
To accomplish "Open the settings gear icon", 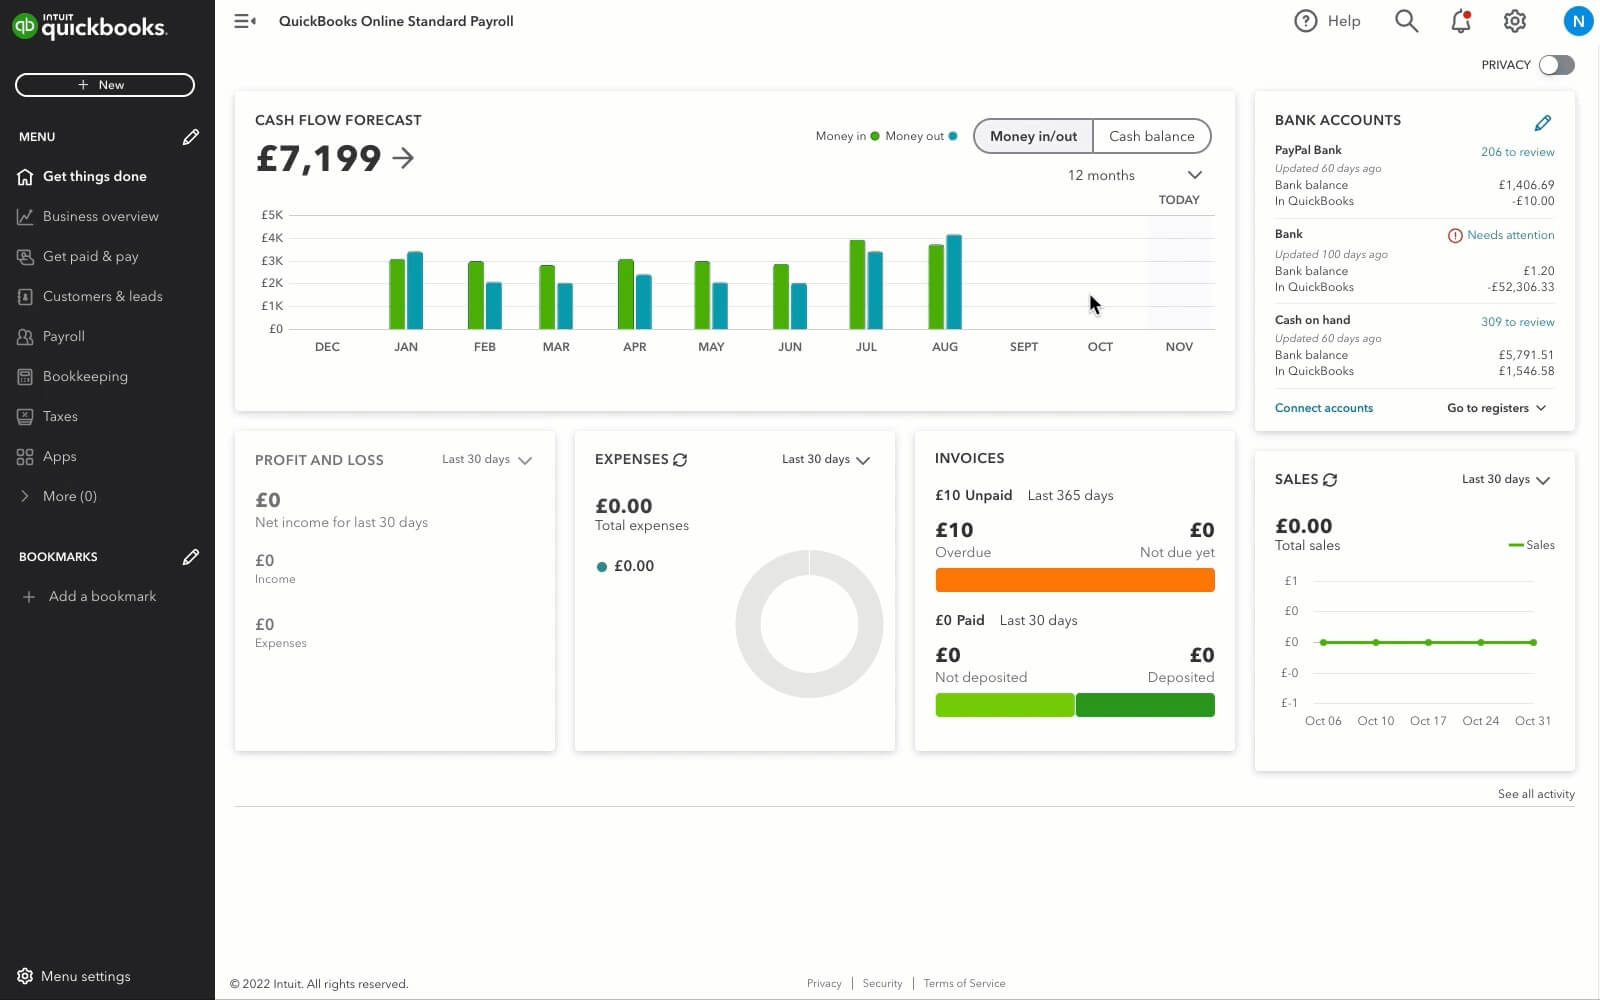I will tap(1513, 21).
